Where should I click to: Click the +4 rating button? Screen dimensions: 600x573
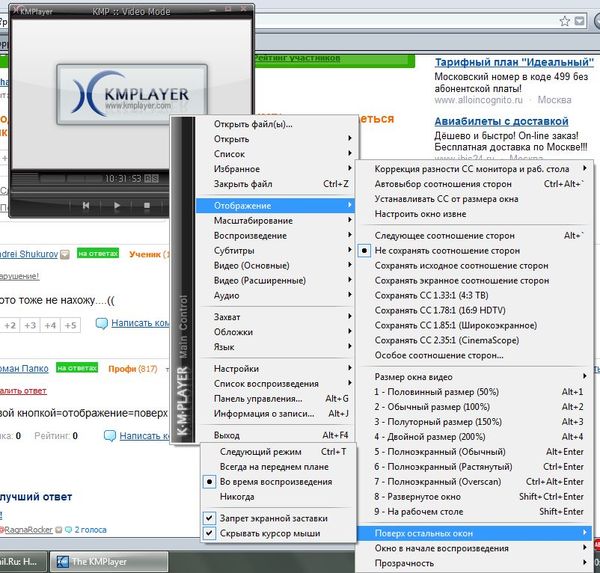point(50,325)
